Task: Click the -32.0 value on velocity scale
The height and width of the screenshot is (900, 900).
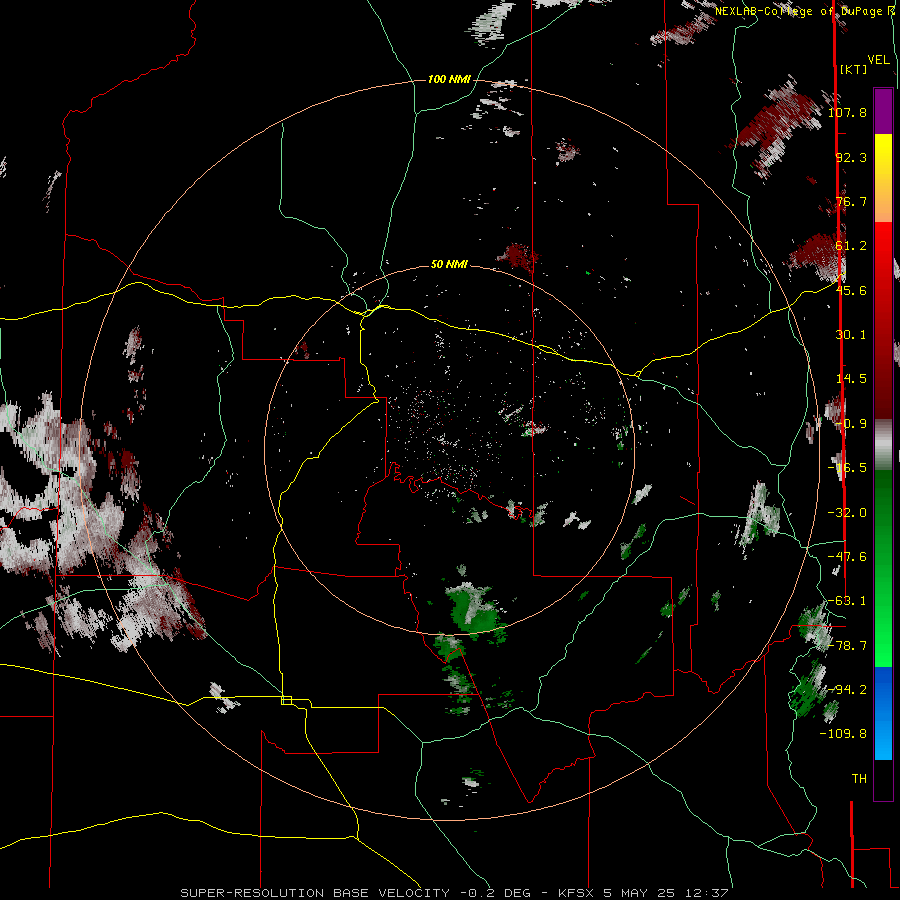Action: coord(847,513)
